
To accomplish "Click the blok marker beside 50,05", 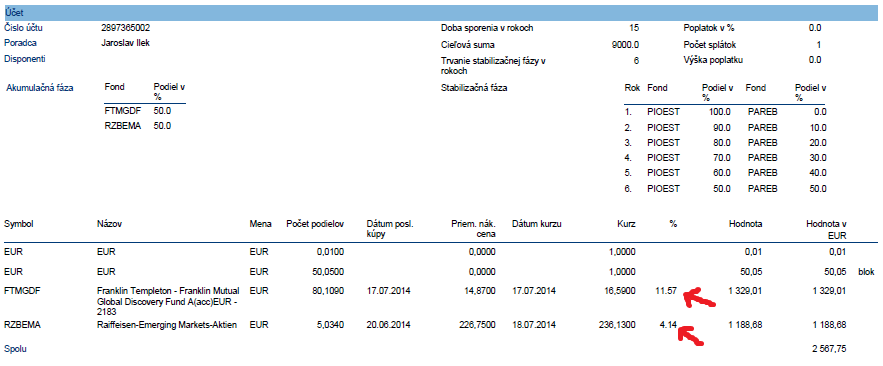I will click(x=866, y=271).
